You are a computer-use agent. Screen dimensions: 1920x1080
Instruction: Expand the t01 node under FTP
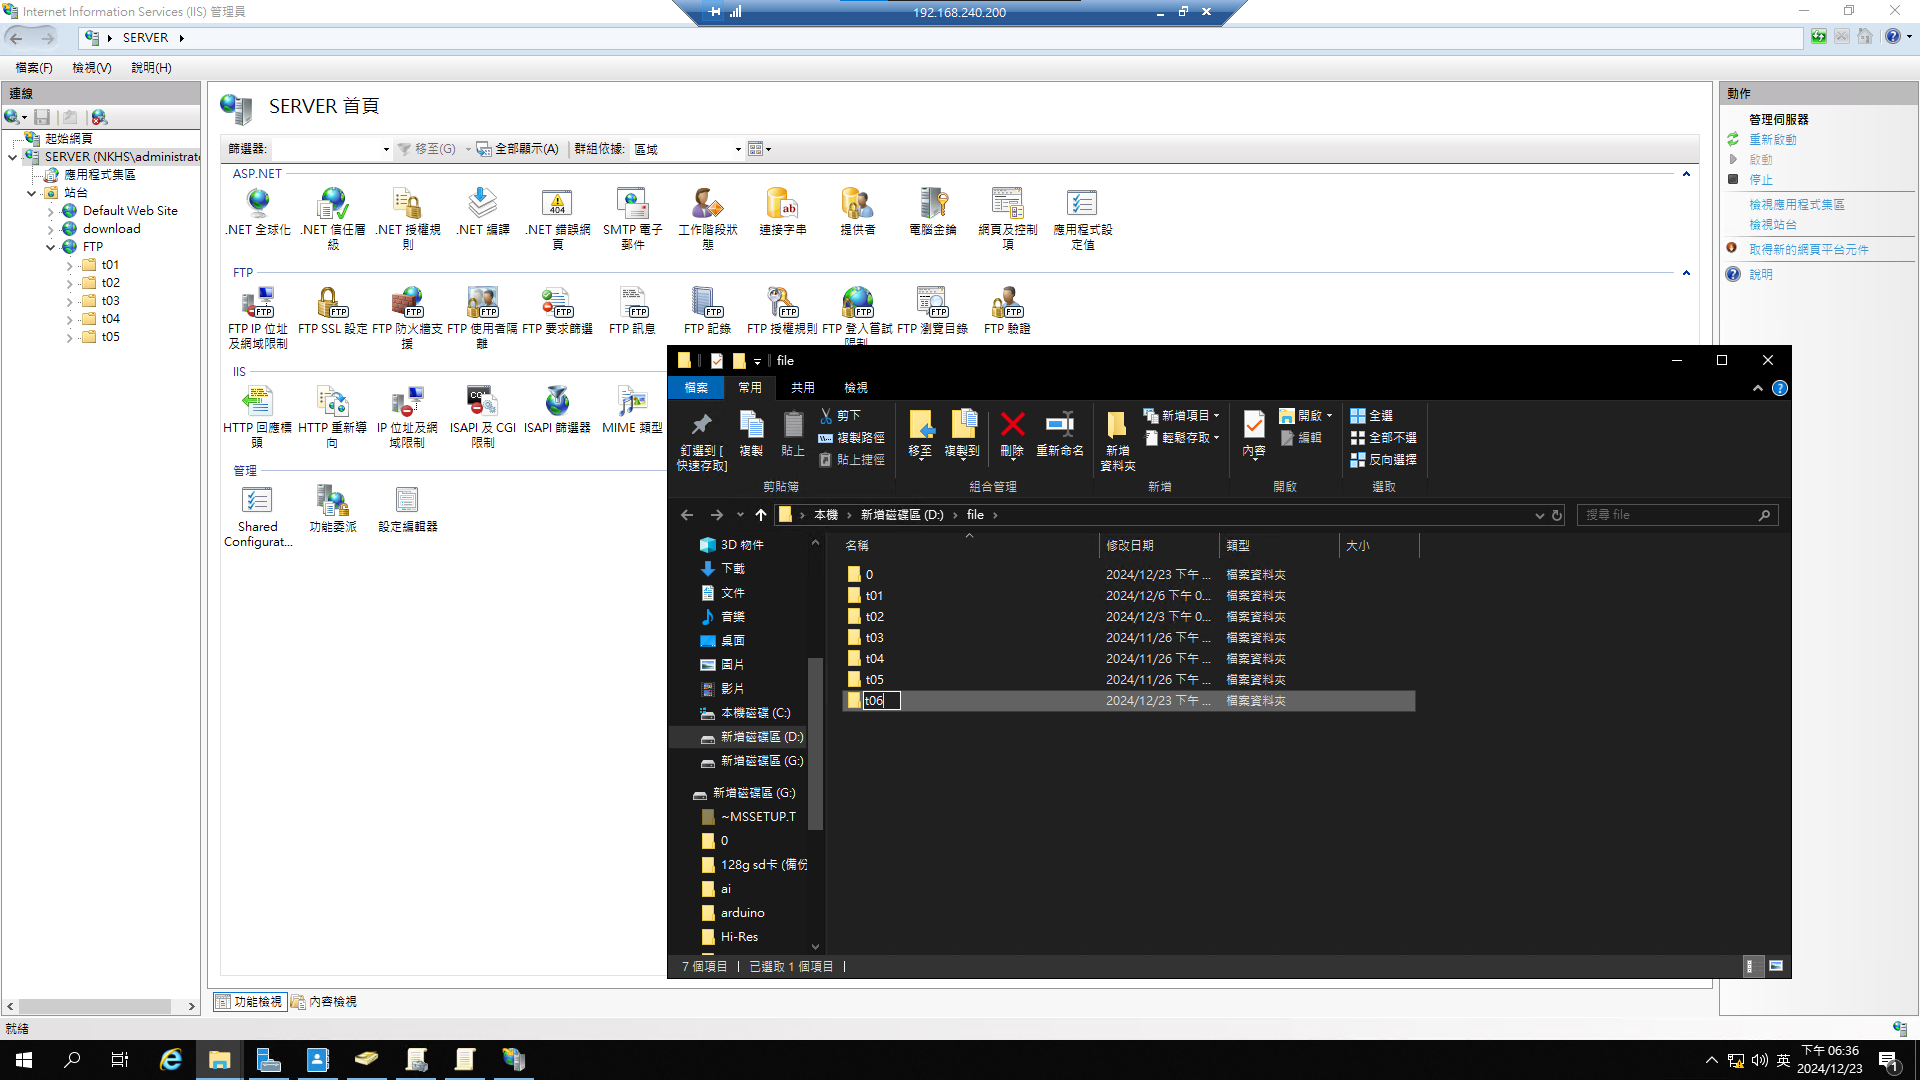pyautogui.click(x=69, y=266)
